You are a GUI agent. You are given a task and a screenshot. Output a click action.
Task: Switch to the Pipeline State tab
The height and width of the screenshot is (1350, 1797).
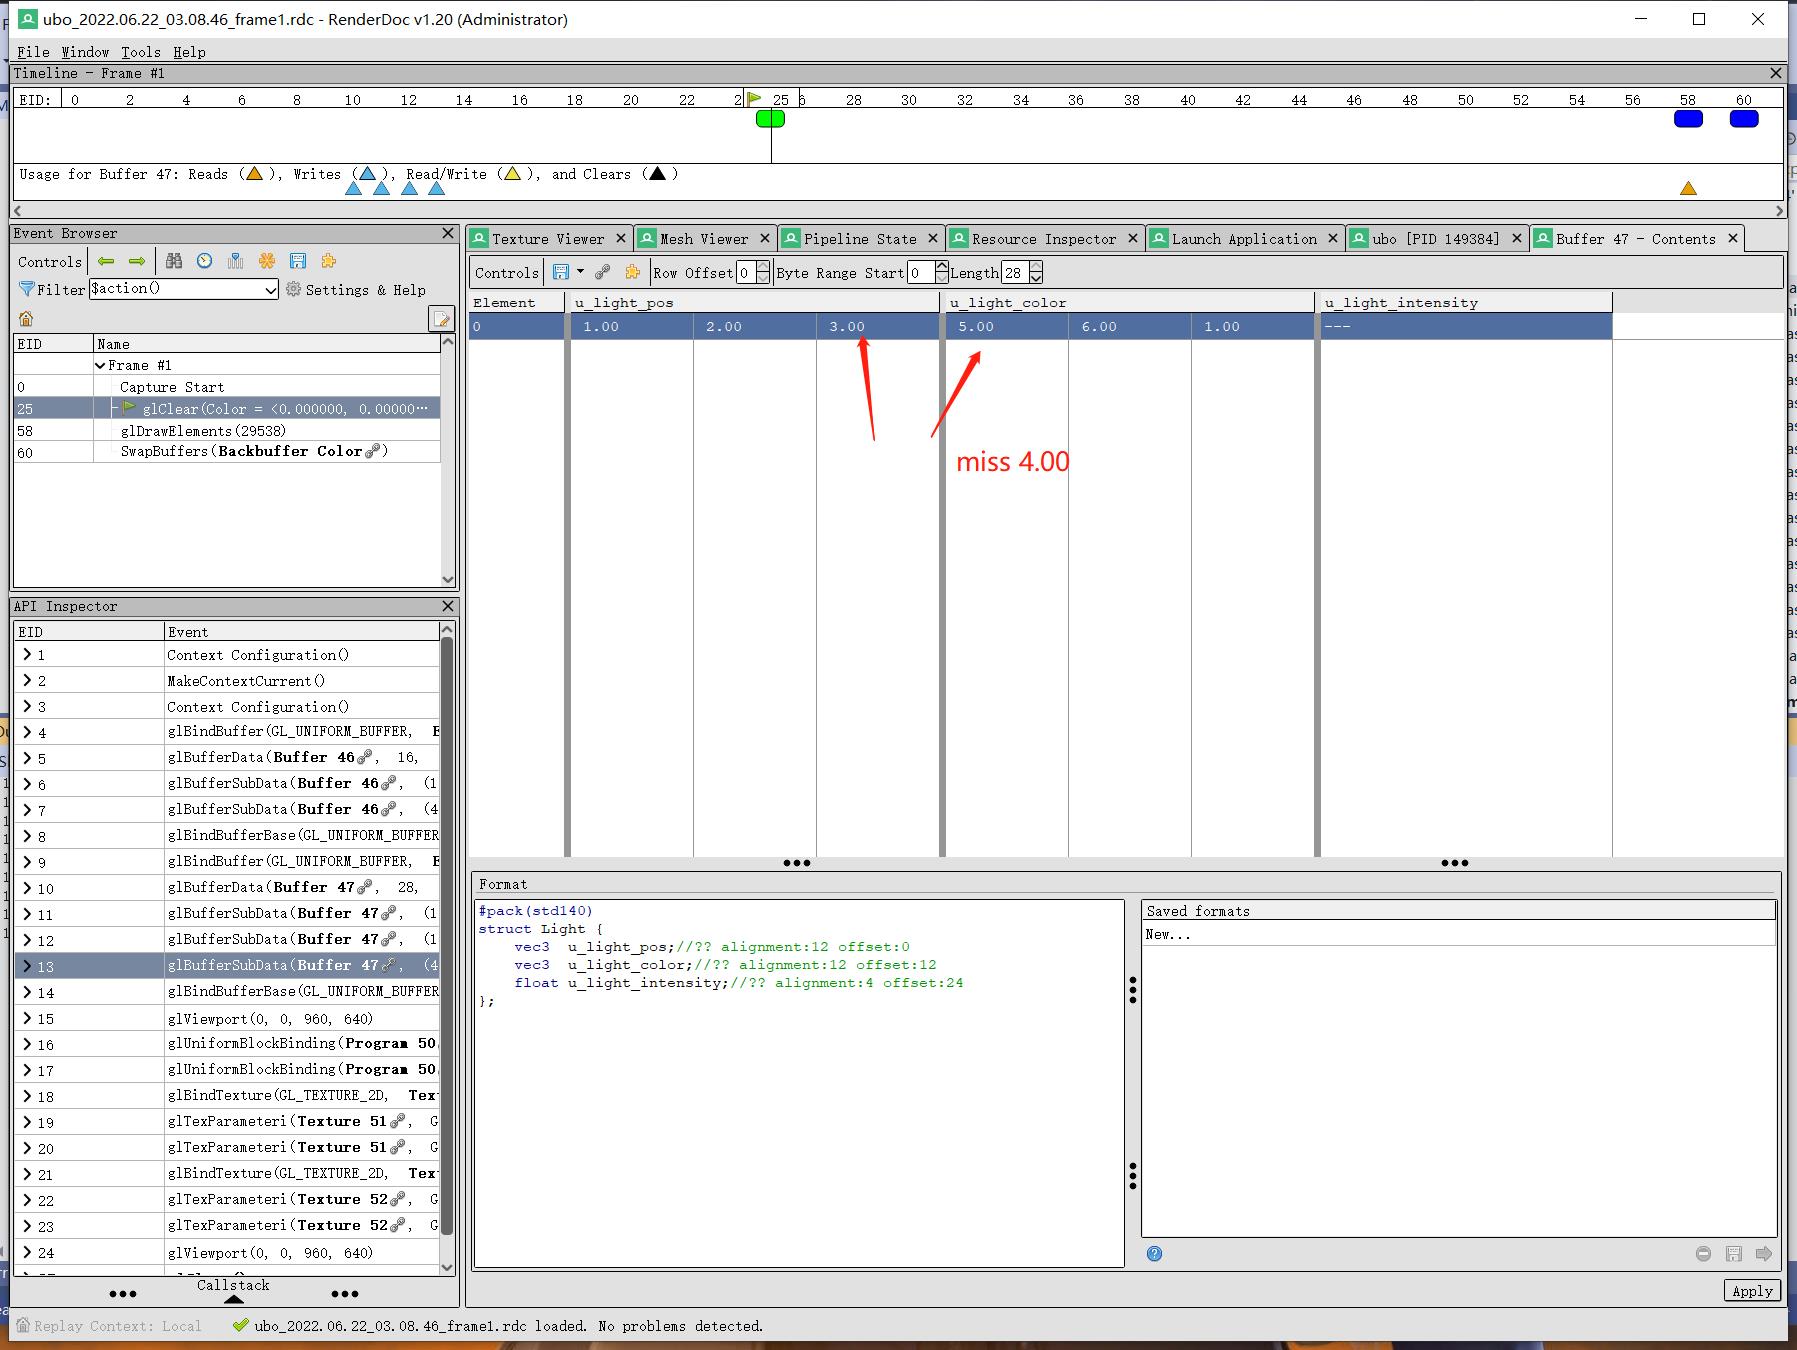coord(860,238)
